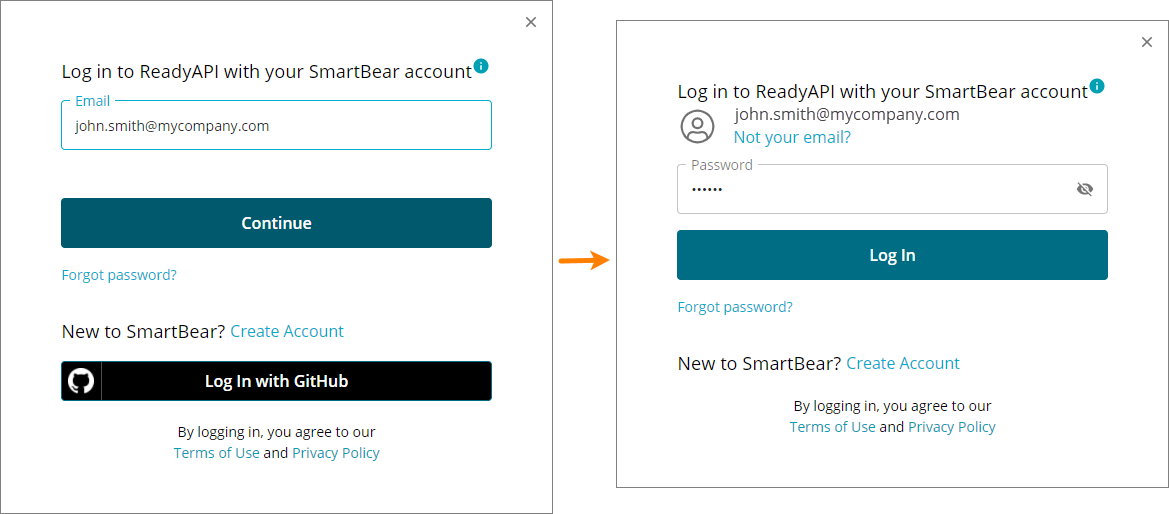Click Create Account link in right dialog
The image size is (1169, 514).
click(903, 363)
